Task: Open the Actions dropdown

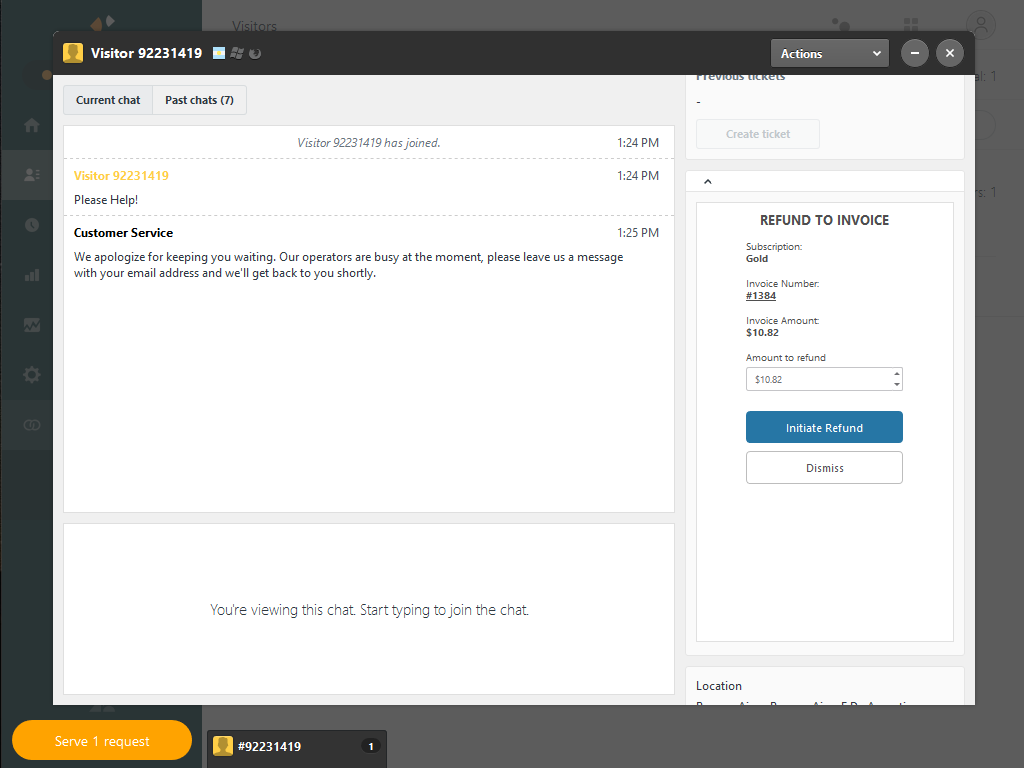Action: click(x=829, y=53)
